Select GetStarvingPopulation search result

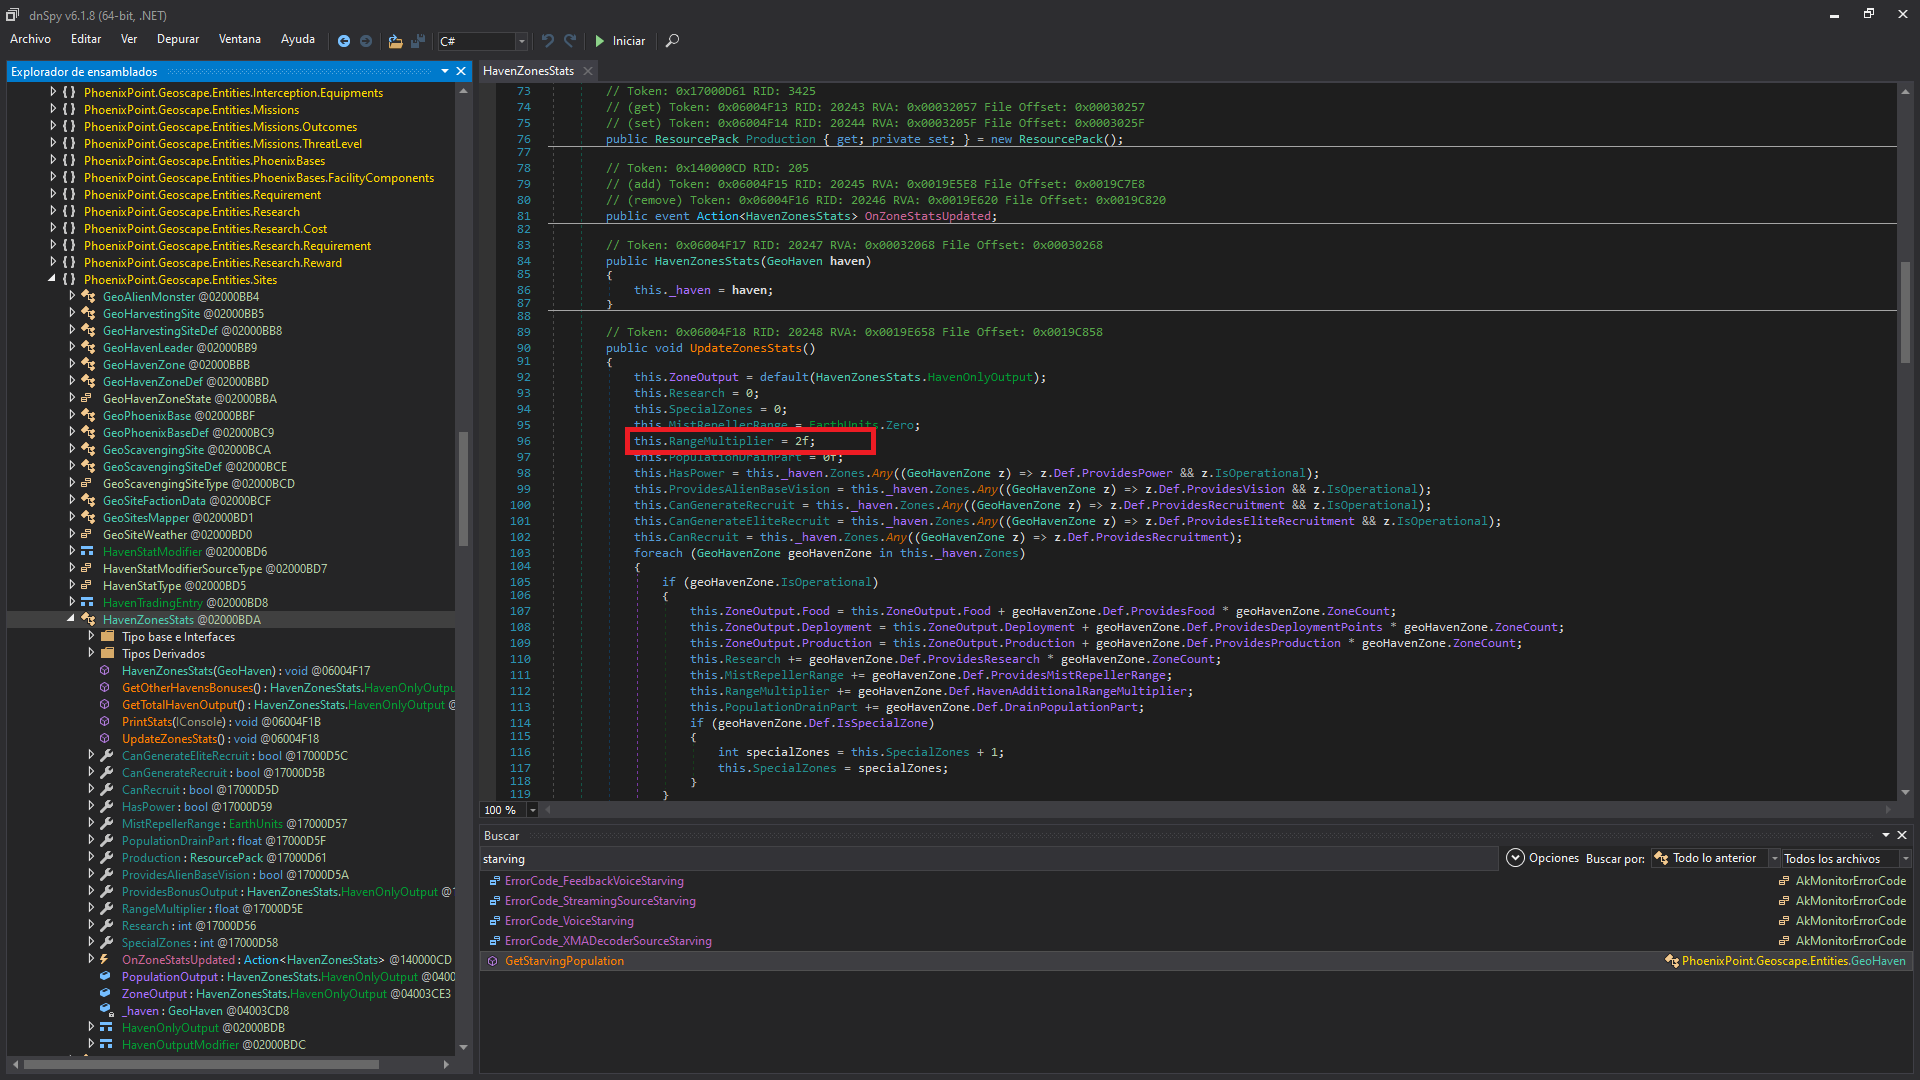click(564, 961)
